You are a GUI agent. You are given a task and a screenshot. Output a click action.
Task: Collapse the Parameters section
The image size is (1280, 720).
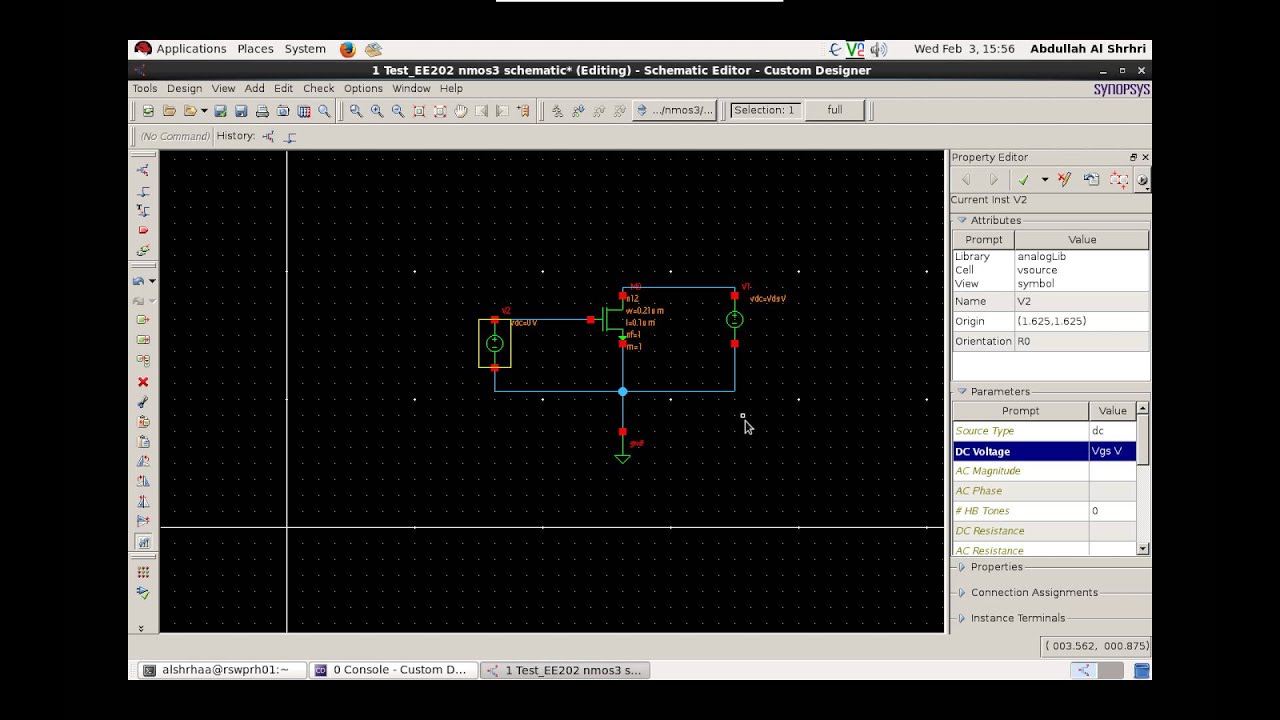962,391
